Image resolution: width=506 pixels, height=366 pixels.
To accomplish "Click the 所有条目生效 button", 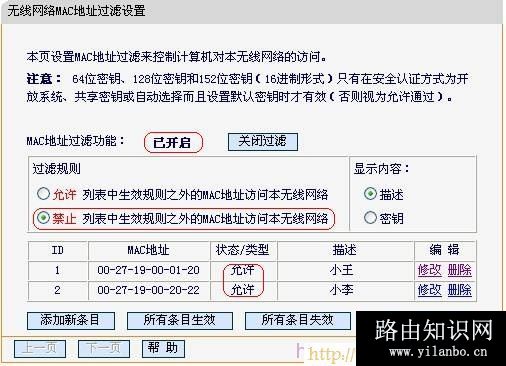I will 180,321.
